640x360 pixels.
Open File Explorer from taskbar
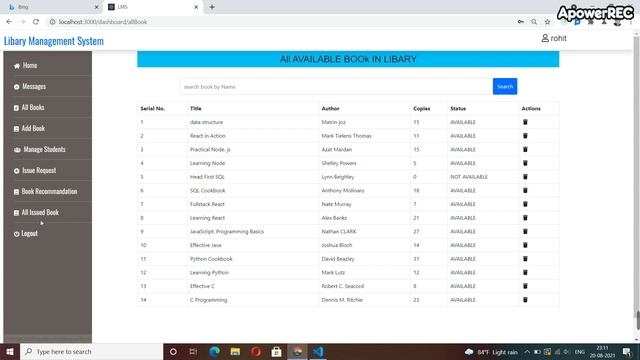tap(235, 351)
